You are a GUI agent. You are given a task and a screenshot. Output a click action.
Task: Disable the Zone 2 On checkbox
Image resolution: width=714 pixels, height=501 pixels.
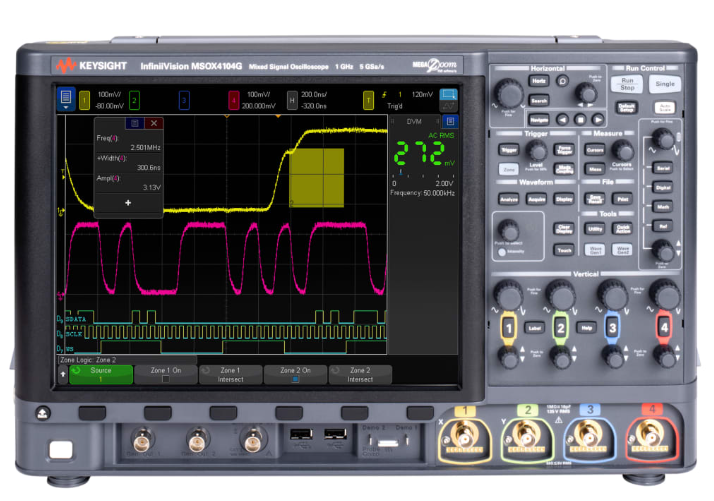295,379
